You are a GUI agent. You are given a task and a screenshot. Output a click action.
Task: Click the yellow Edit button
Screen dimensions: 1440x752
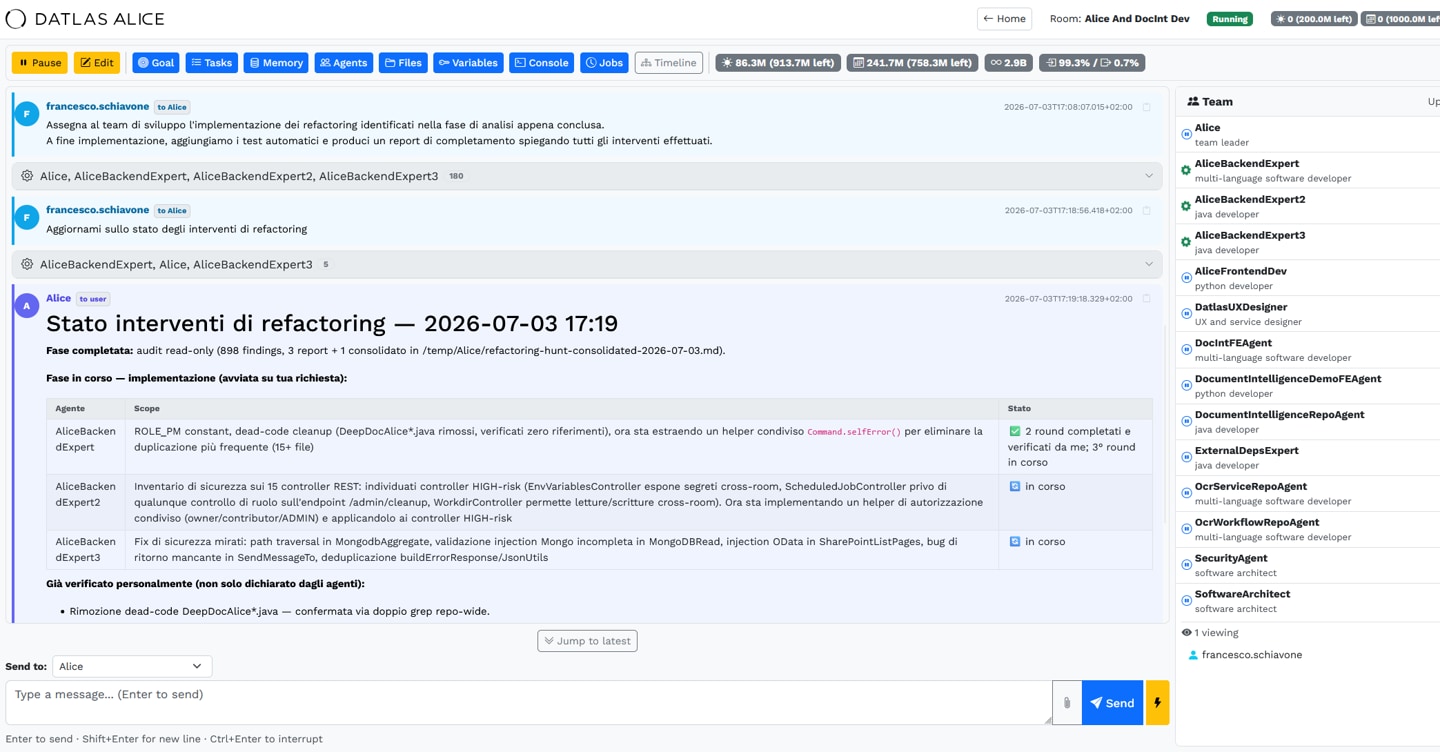pyautogui.click(x=97, y=63)
